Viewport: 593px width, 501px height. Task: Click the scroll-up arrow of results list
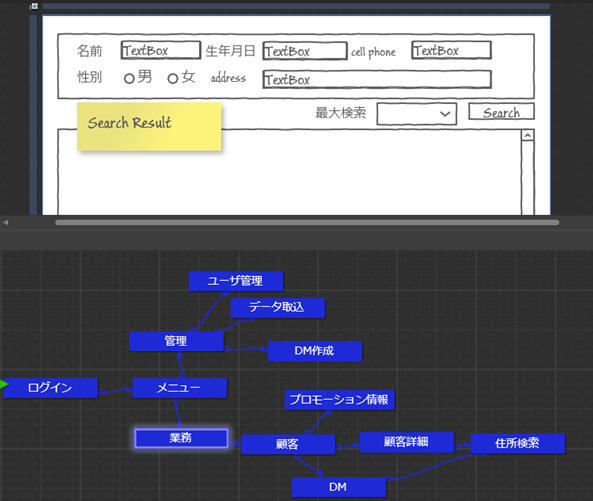pyautogui.click(x=528, y=135)
